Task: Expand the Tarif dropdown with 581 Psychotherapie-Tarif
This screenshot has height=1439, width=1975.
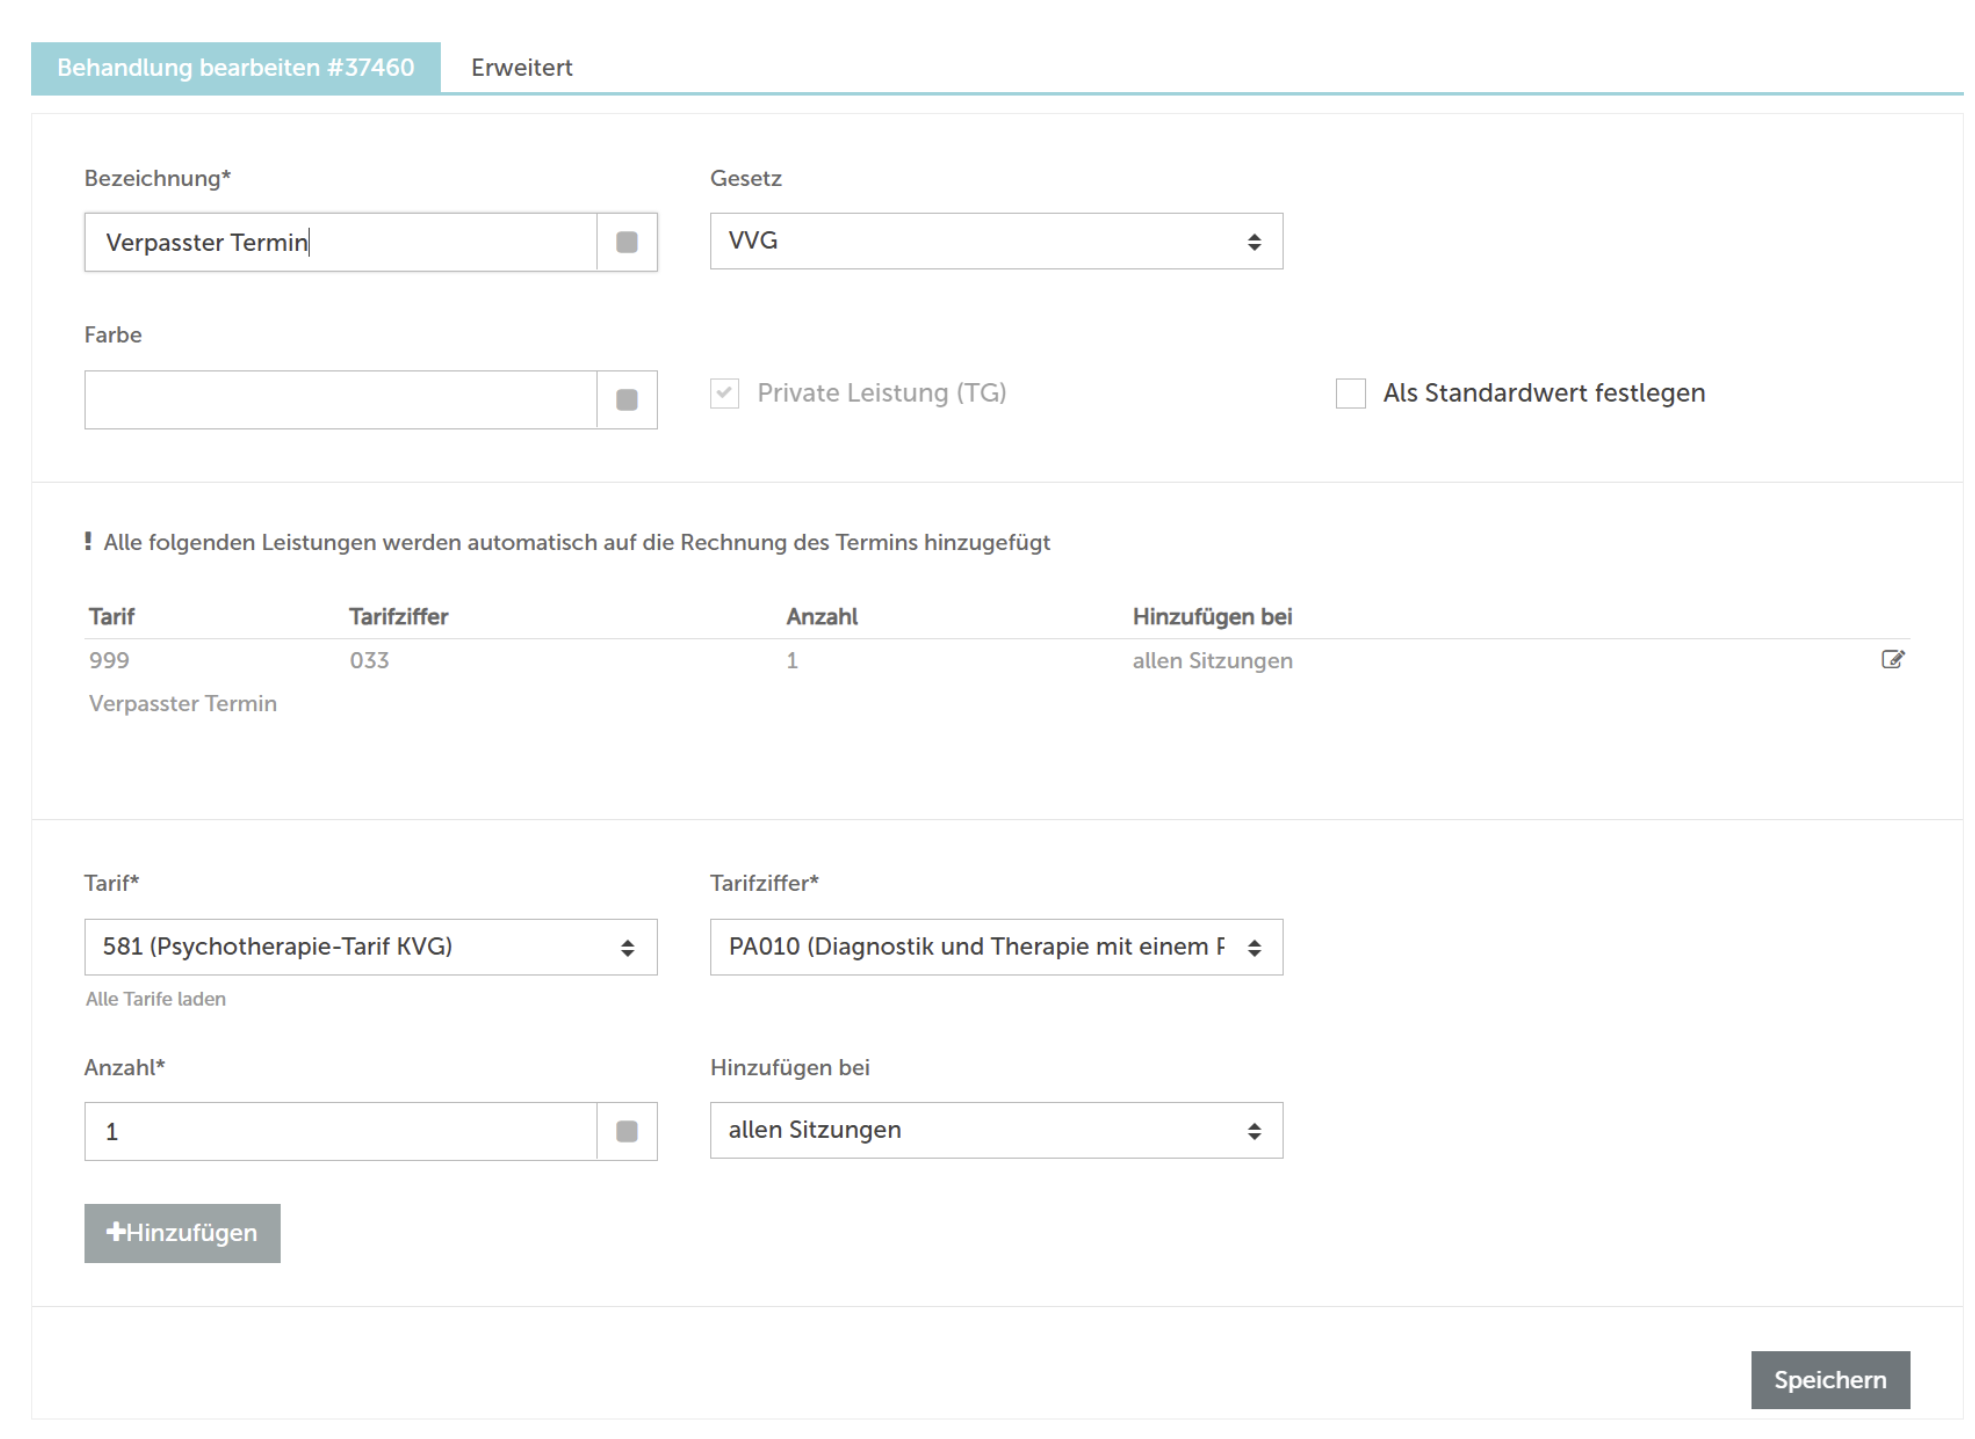Action: coord(370,947)
